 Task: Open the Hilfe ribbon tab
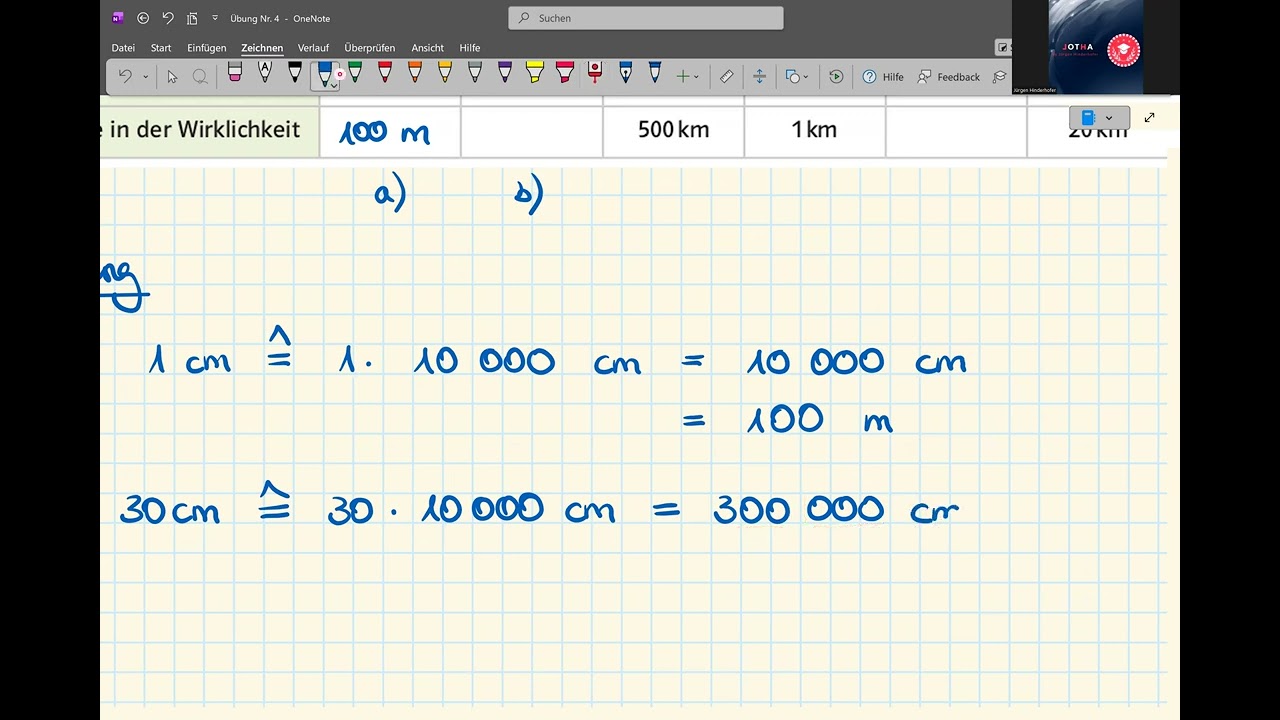pos(470,48)
